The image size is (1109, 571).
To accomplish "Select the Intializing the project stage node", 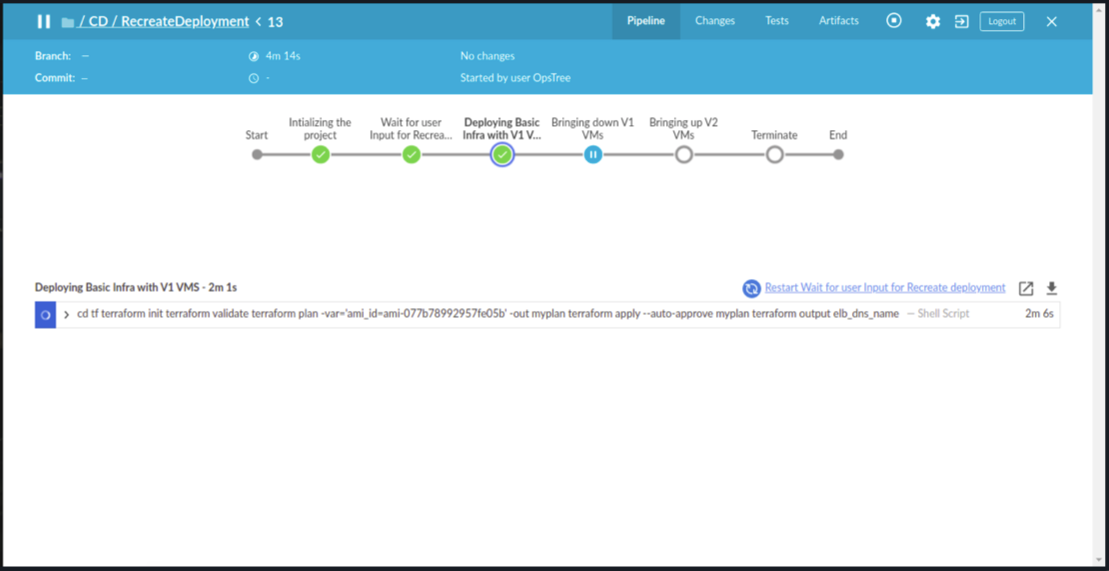I will (320, 155).
